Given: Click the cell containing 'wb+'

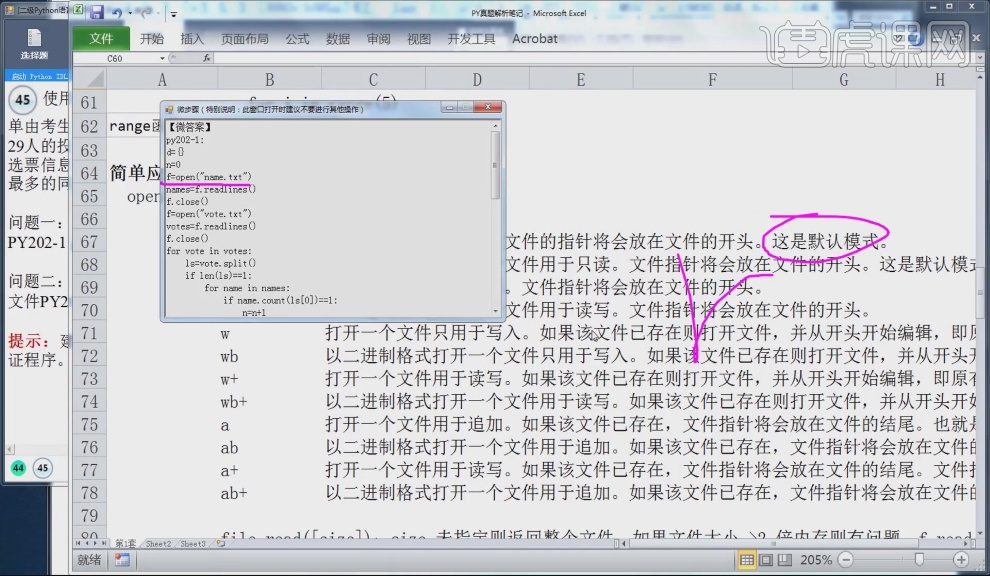Looking at the screenshot, I should pyautogui.click(x=270, y=402).
